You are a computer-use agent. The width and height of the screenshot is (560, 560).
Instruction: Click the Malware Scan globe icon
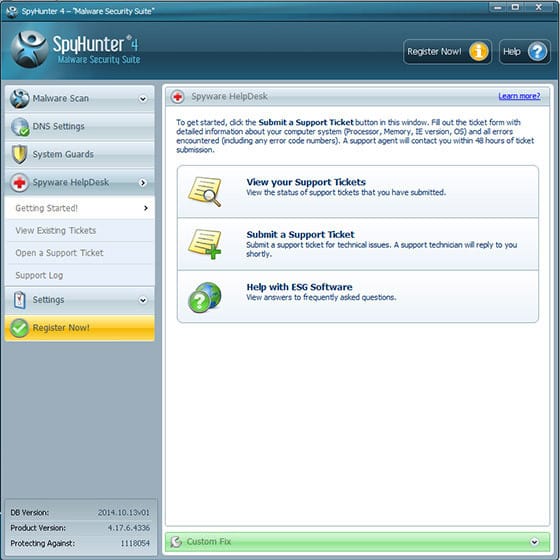click(x=20, y=99)
